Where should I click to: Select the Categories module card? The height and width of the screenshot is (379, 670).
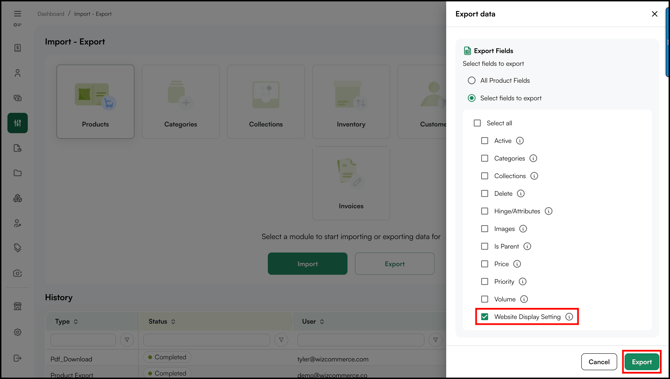click(180, 102)
